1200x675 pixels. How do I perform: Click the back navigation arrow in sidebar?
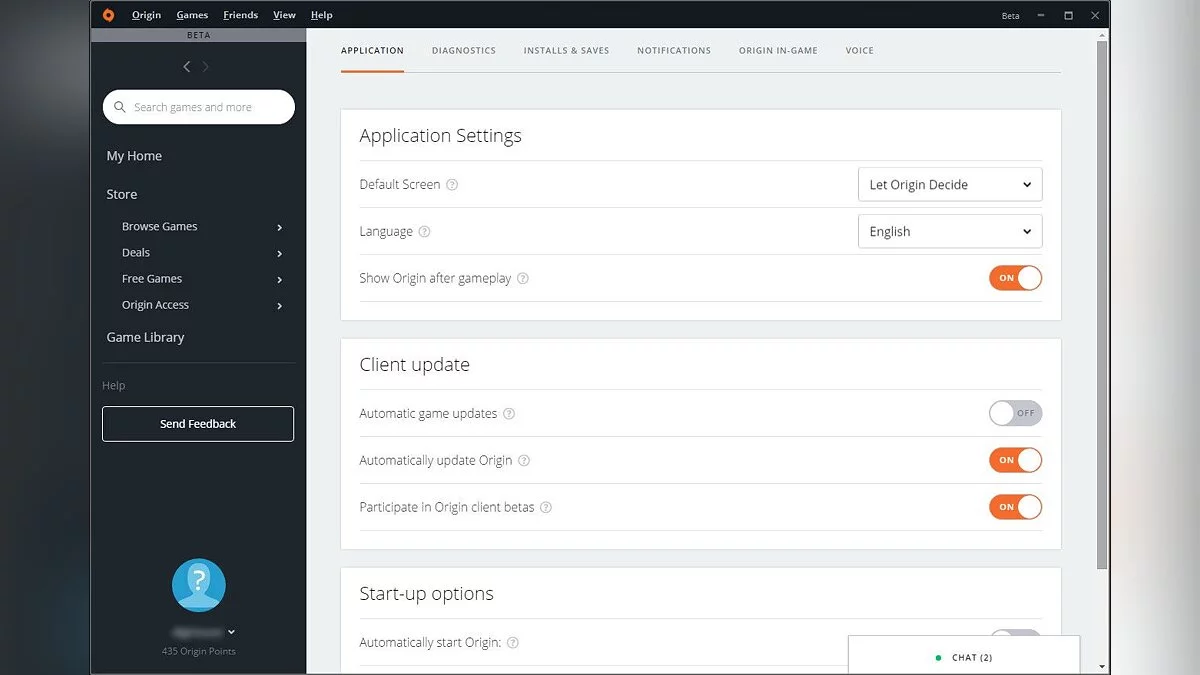point(186,67)
